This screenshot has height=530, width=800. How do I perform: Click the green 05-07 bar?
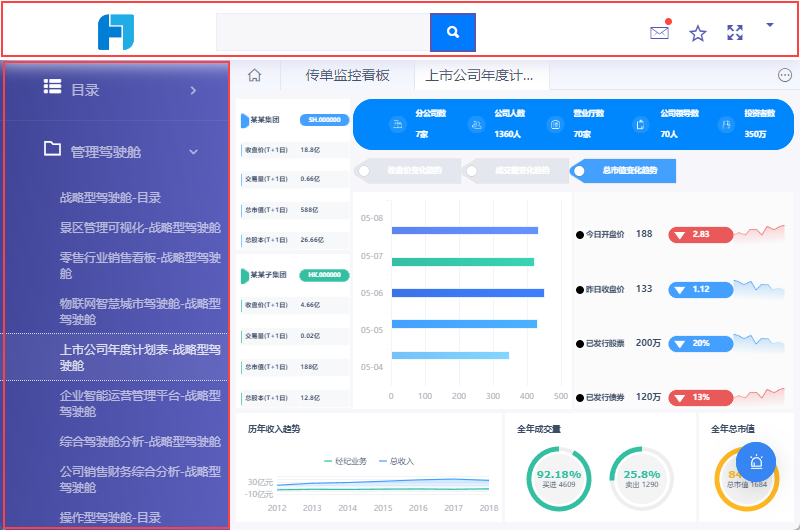coord(463,262)
